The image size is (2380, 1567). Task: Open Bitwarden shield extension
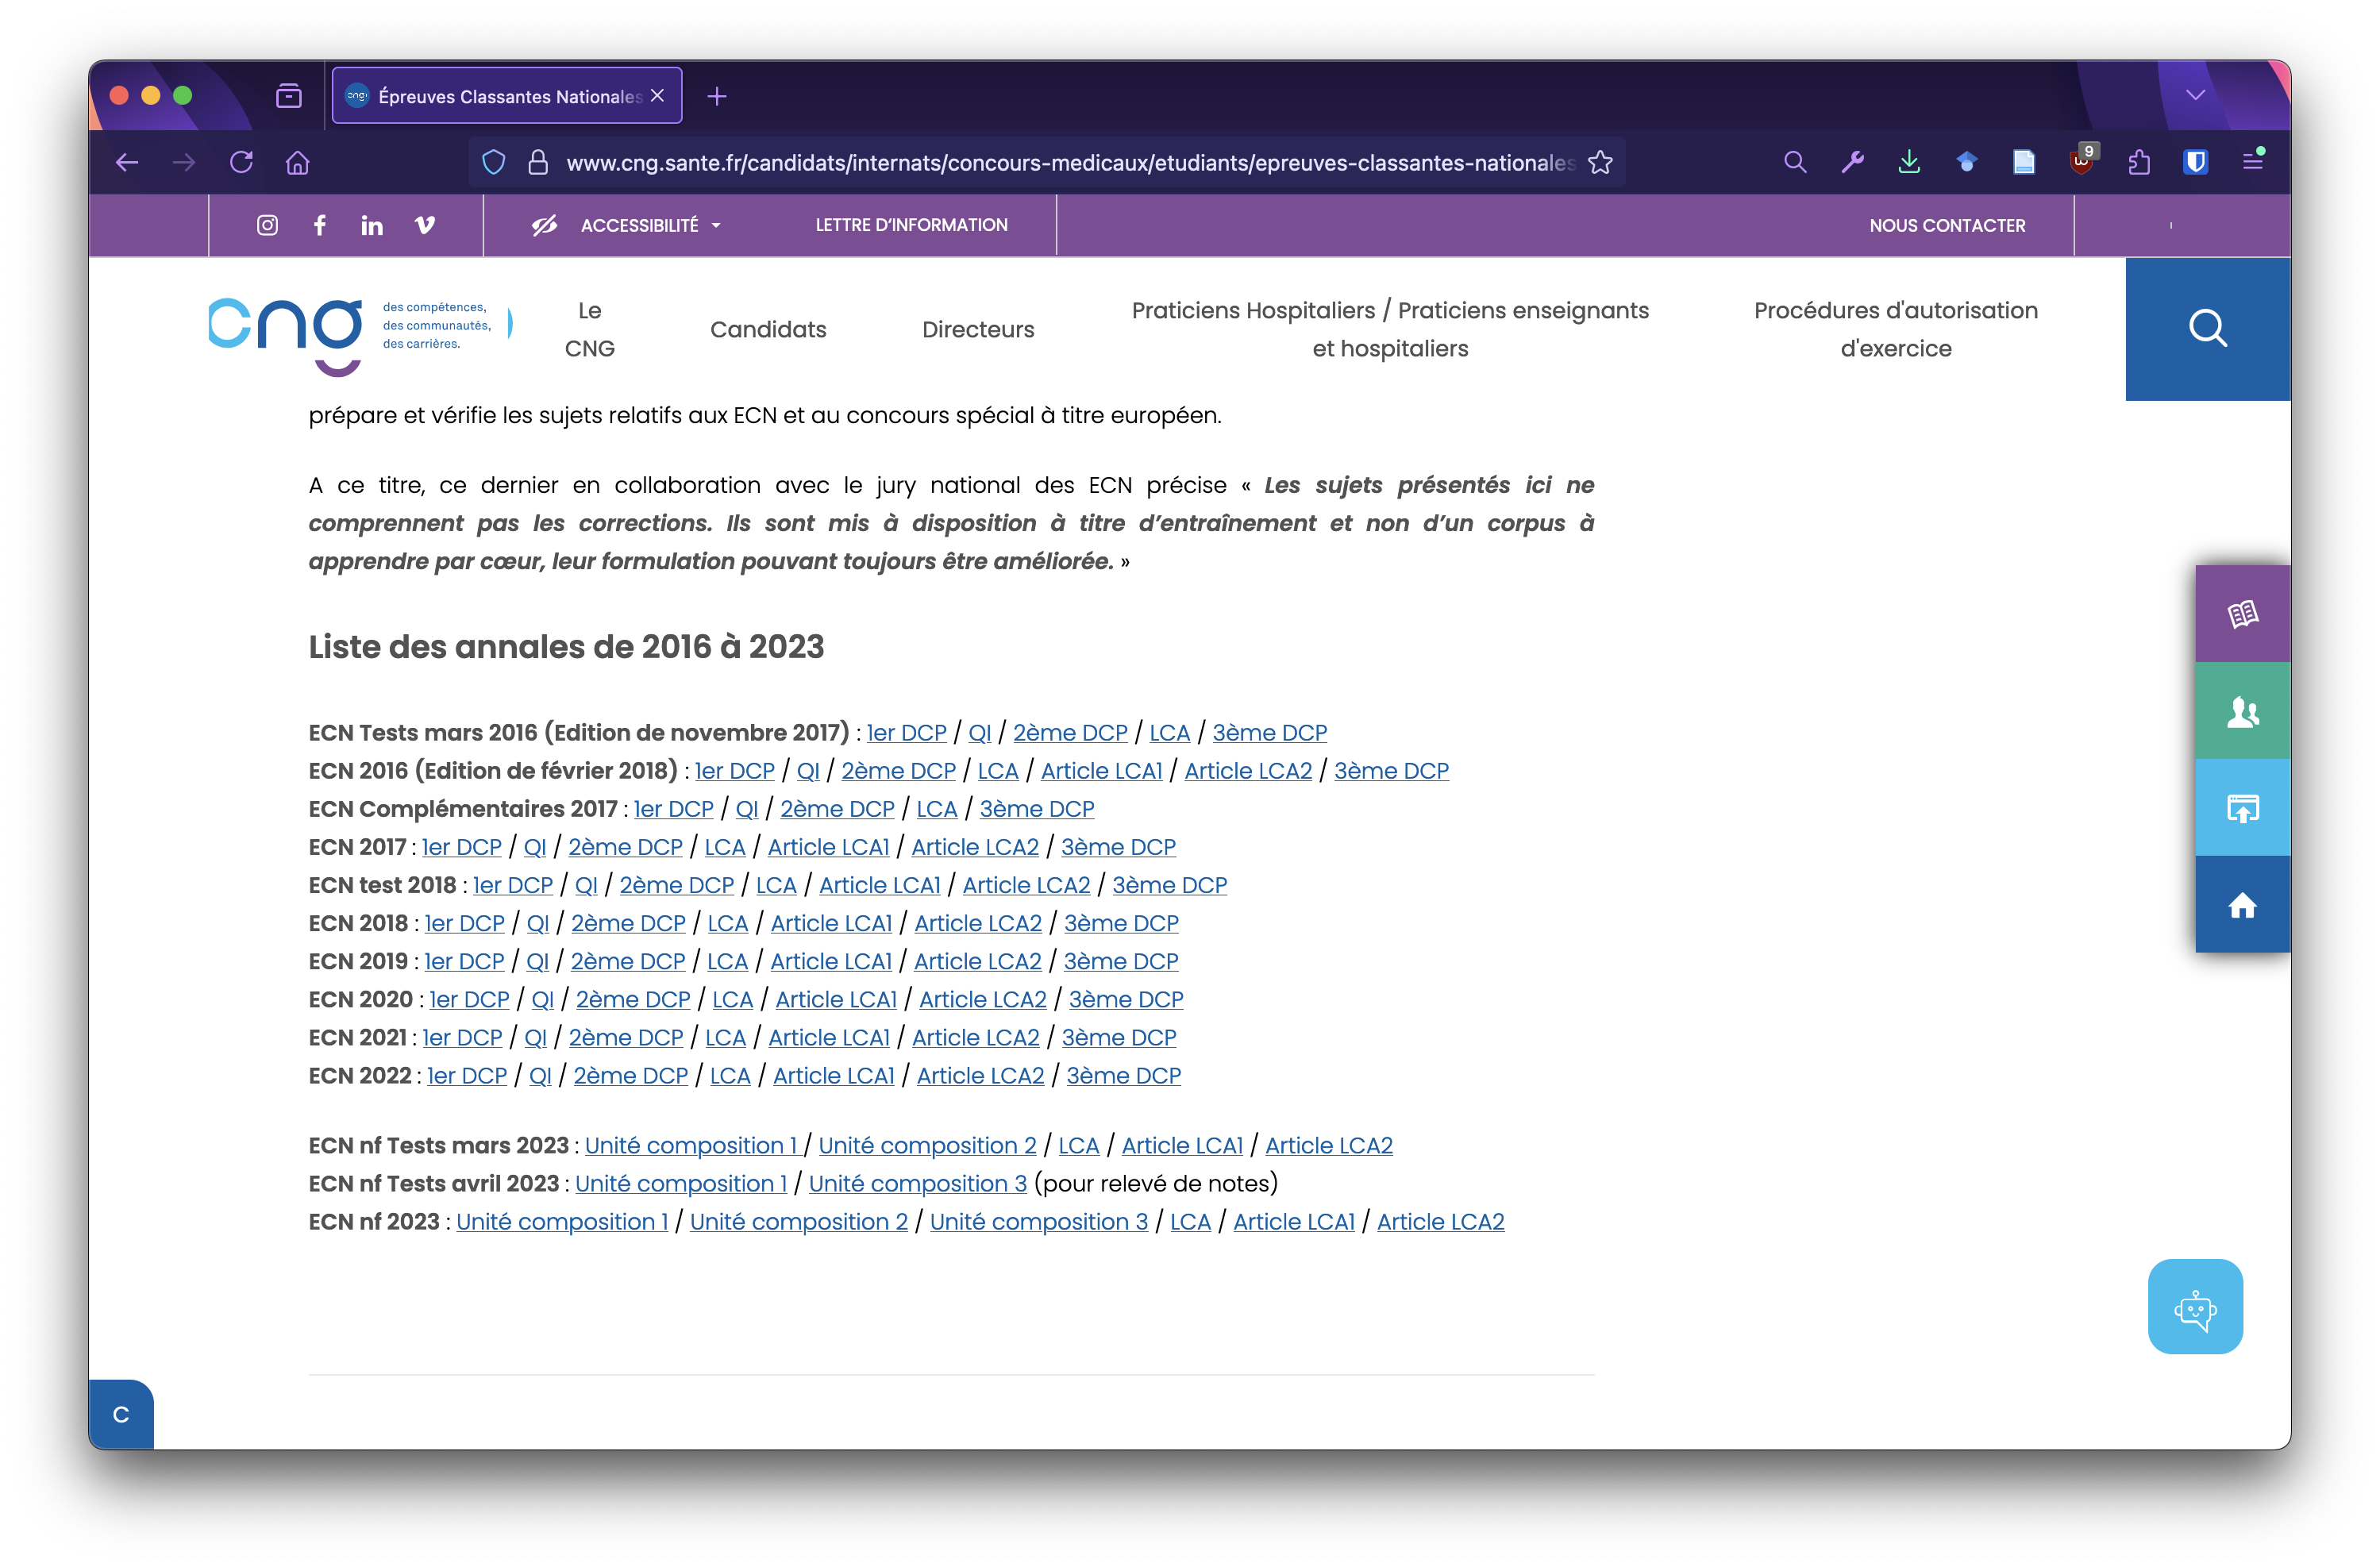tap(2196, 162)
